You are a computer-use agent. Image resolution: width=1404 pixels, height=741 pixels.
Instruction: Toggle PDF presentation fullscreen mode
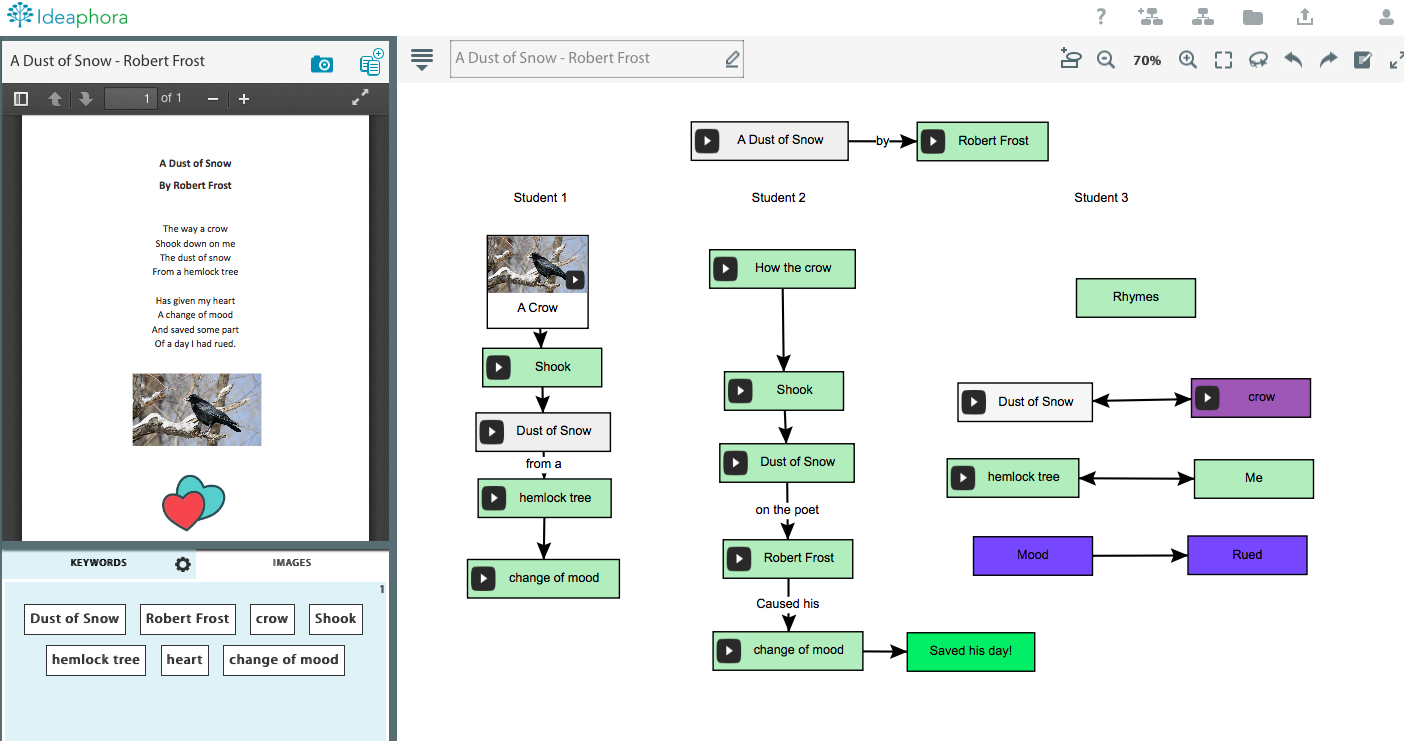[361, 98]
